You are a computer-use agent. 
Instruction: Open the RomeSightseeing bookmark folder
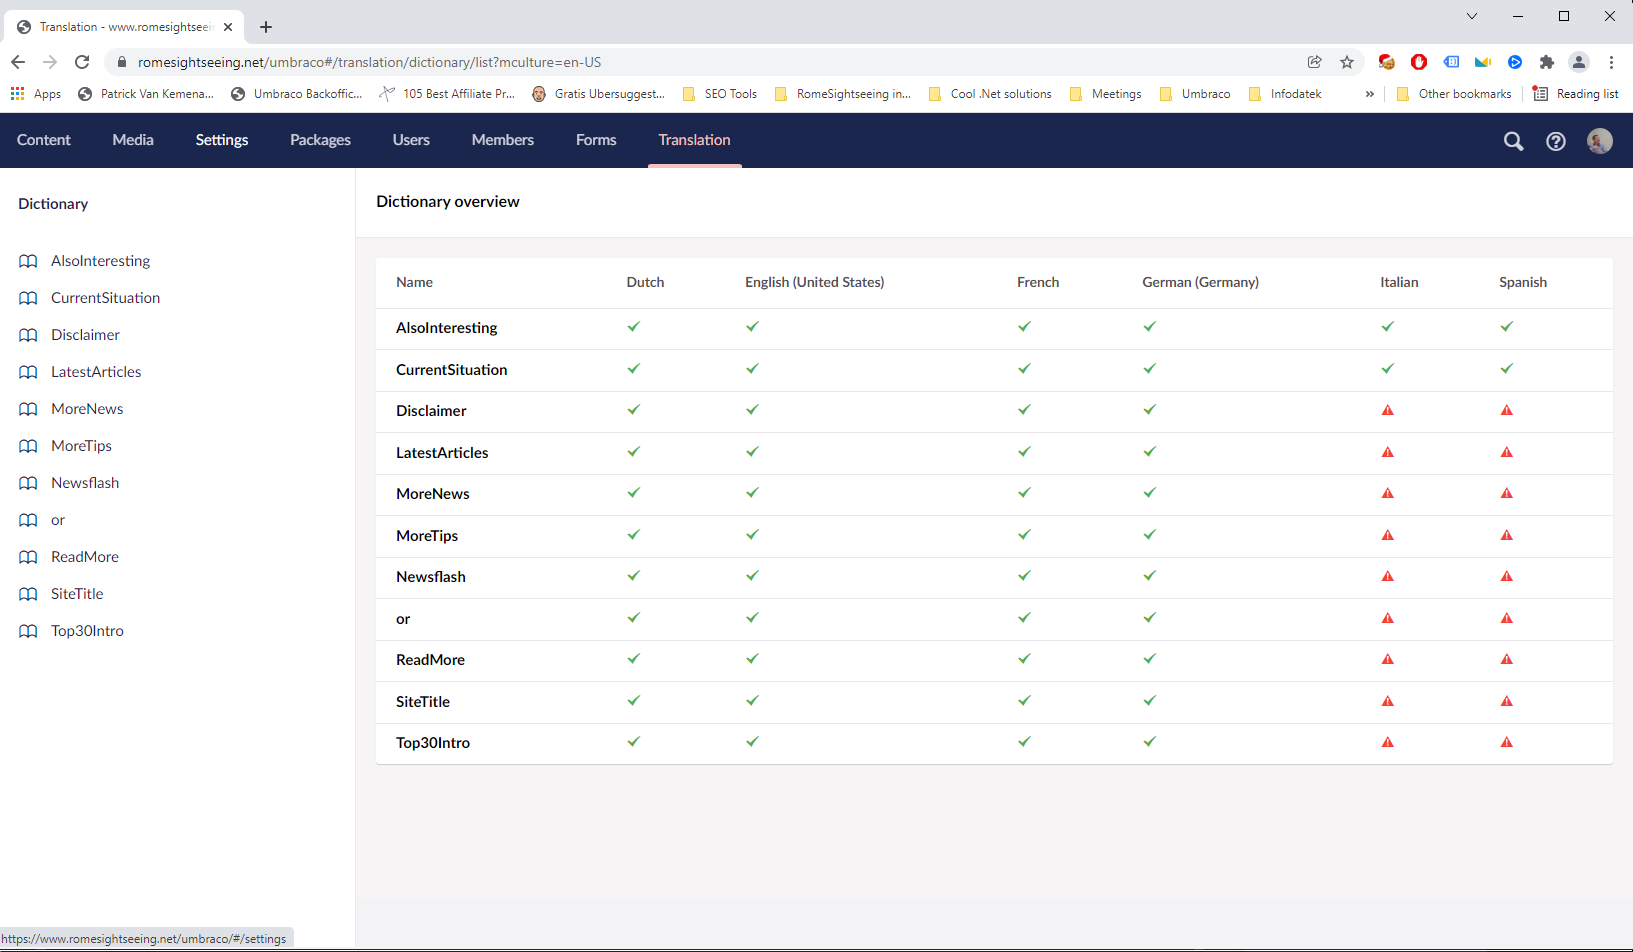[842, 94]
